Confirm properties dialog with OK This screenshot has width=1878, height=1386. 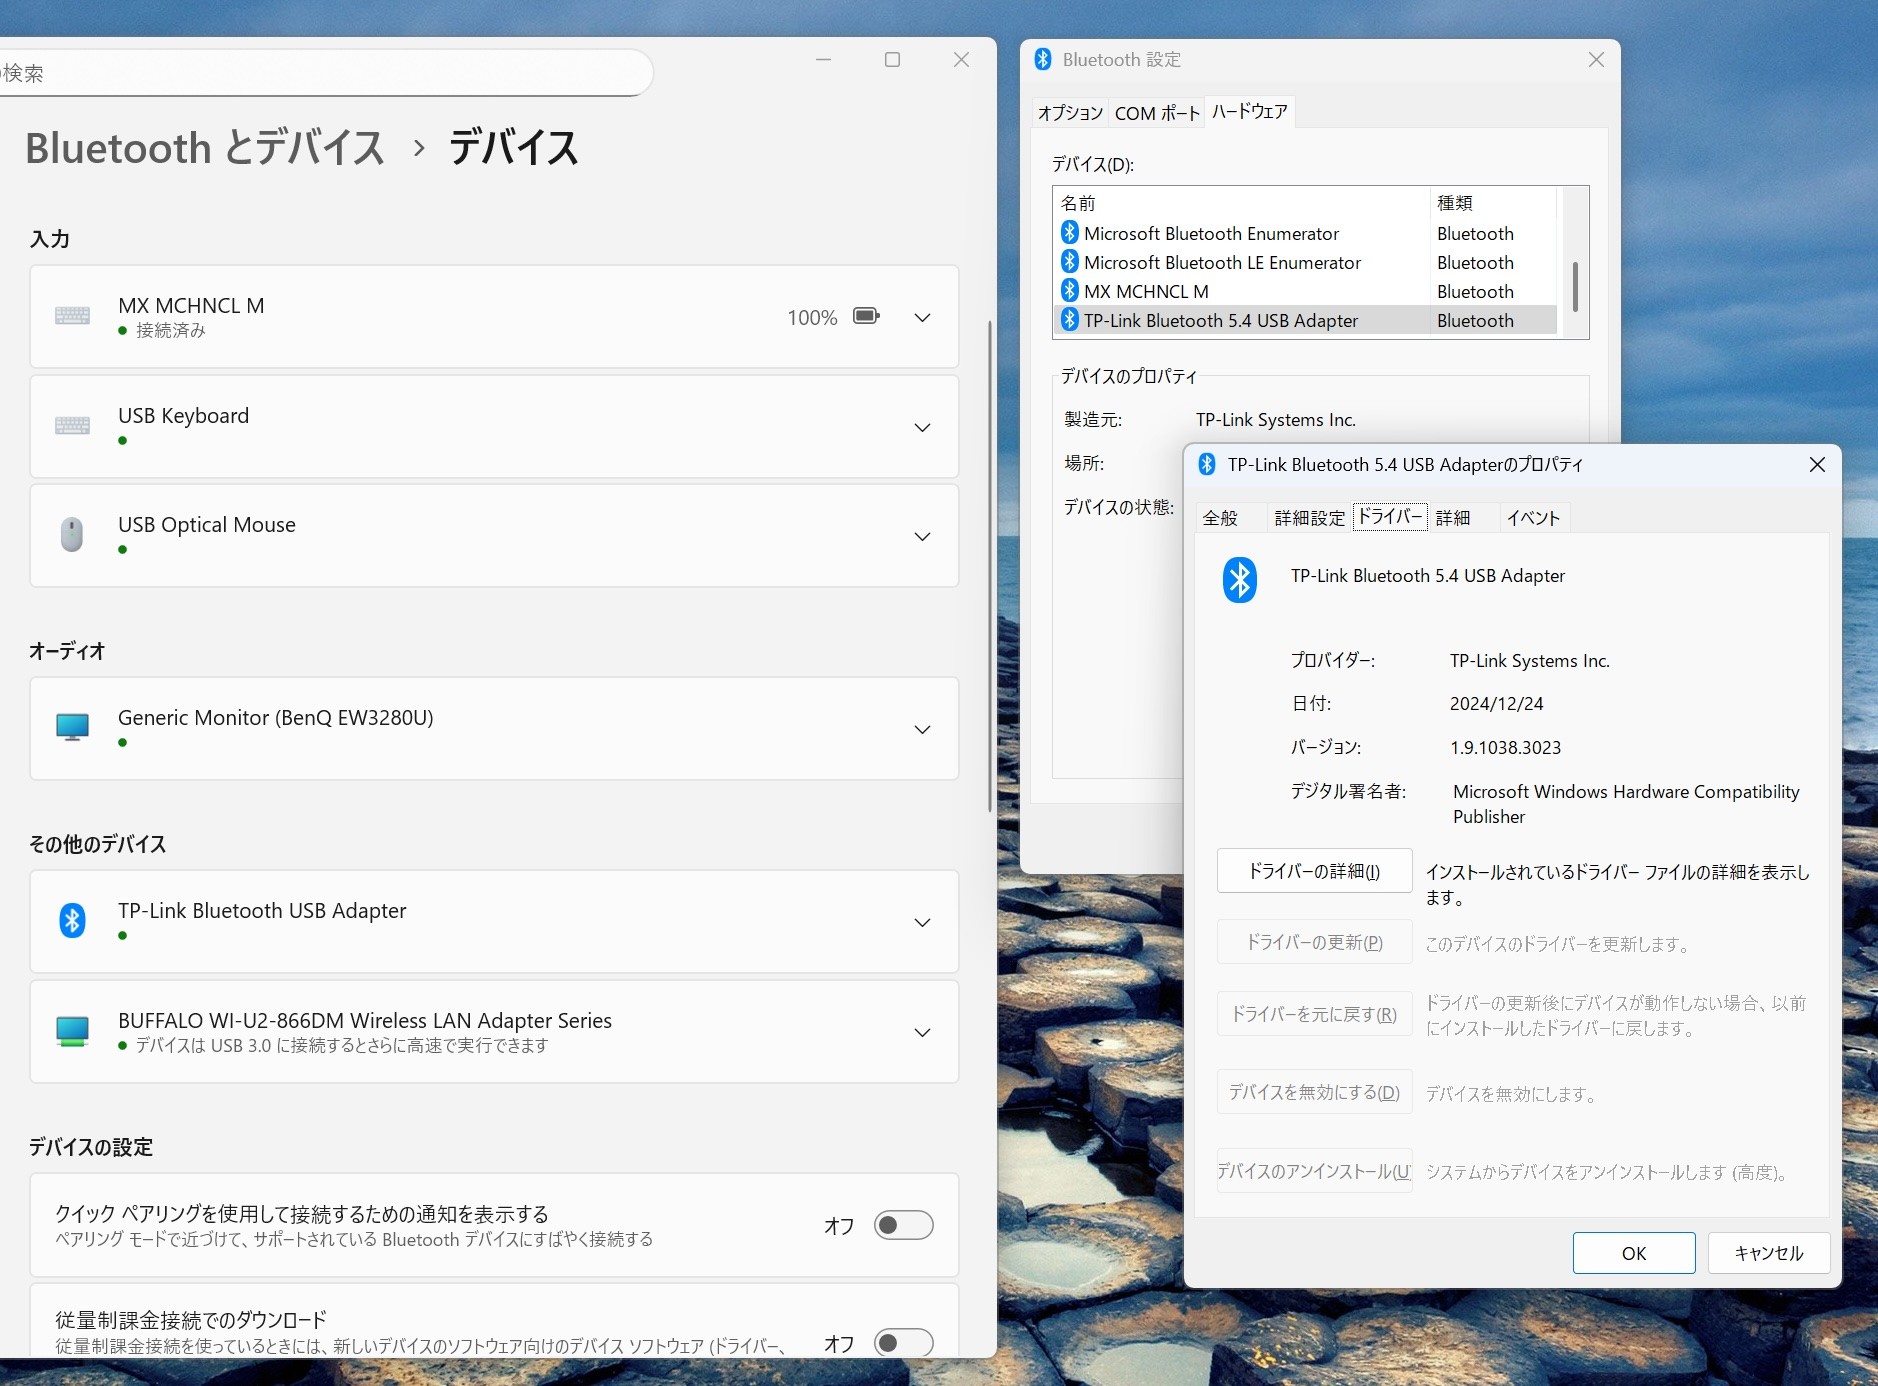[1634, 1253]
